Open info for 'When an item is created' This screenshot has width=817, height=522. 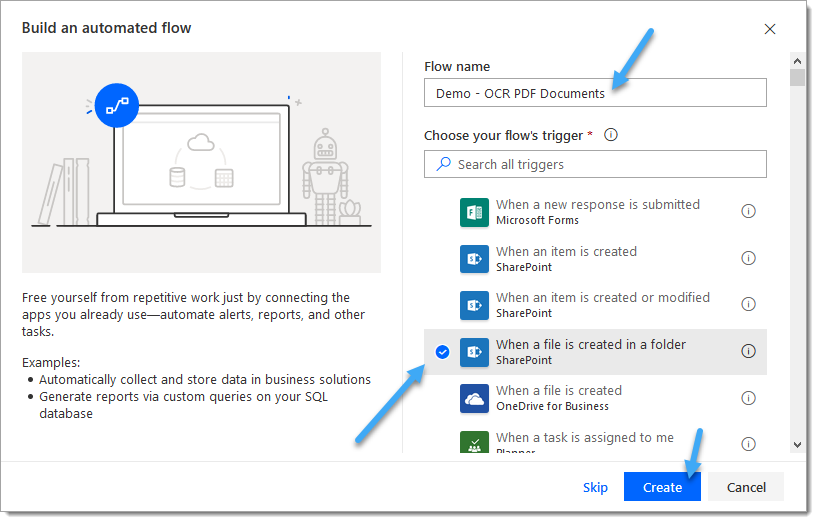click(x=748, y=258)
